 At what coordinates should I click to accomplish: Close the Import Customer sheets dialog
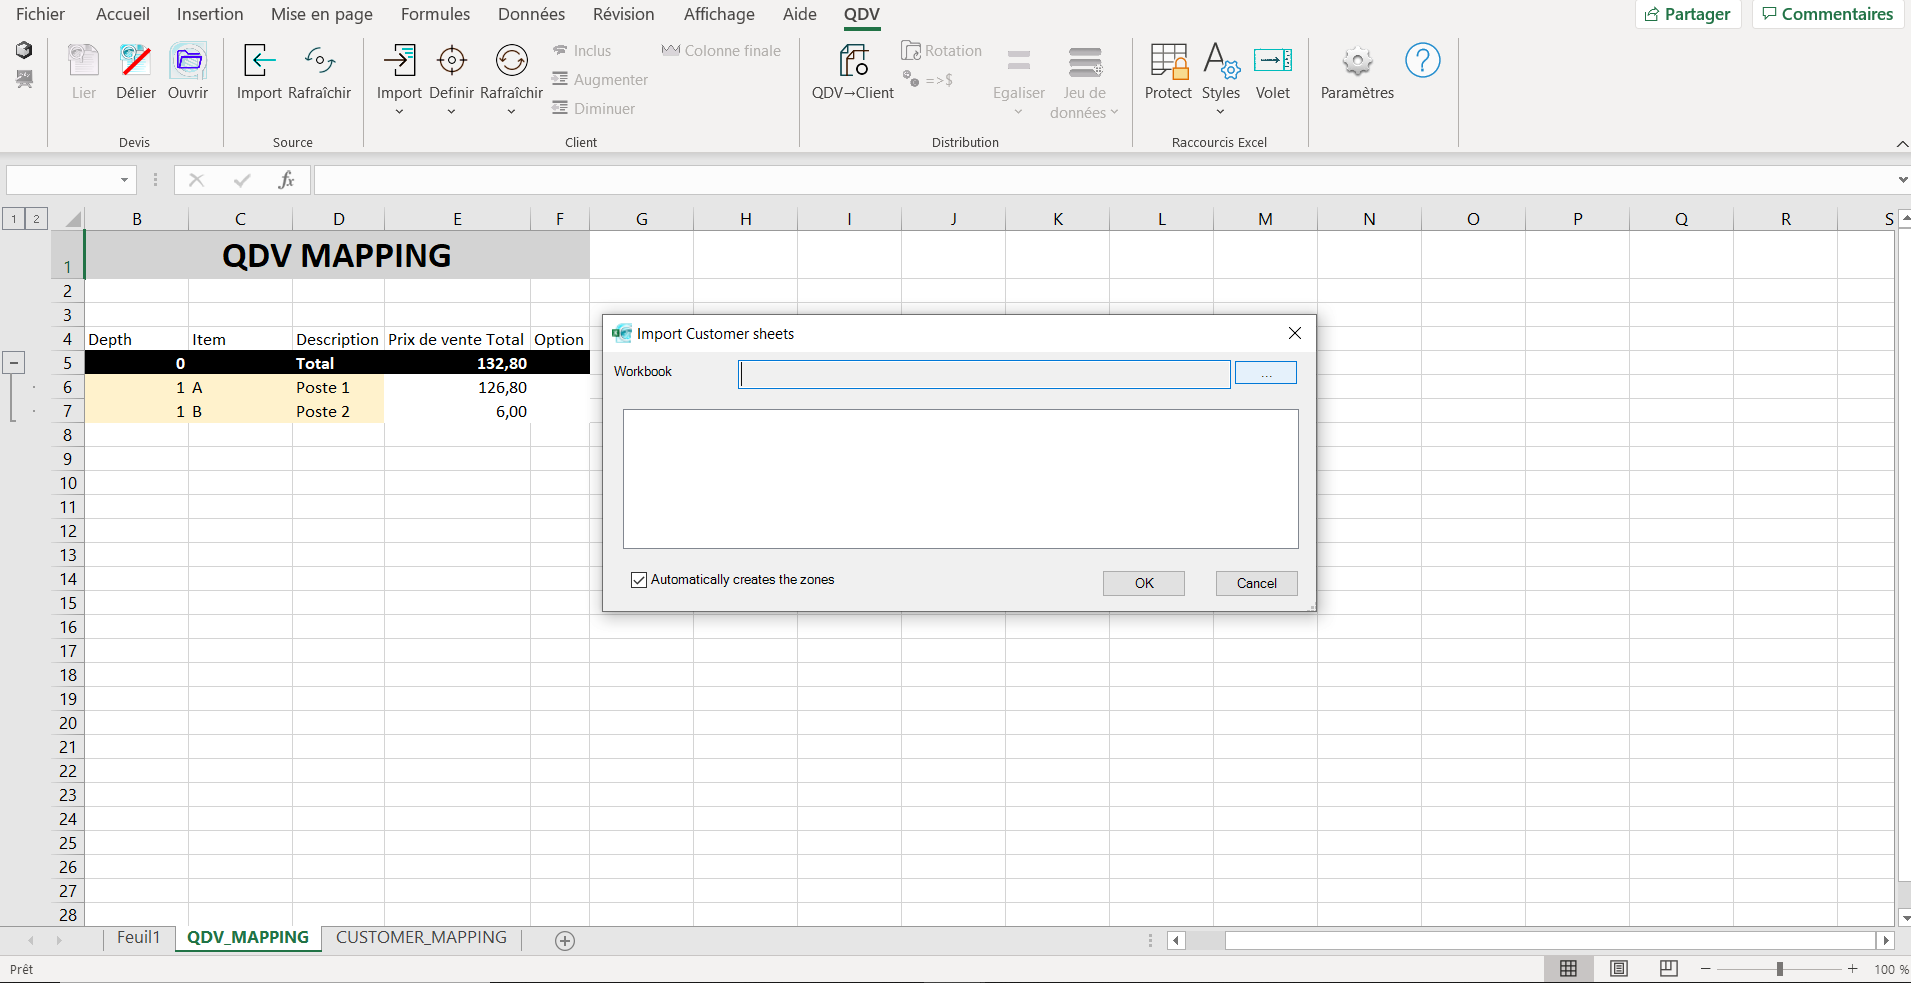click(x=1294, y=333)
